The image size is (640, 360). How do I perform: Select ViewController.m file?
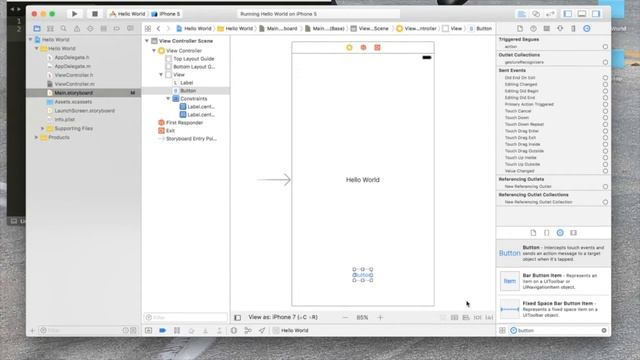(x=74, y=84)
